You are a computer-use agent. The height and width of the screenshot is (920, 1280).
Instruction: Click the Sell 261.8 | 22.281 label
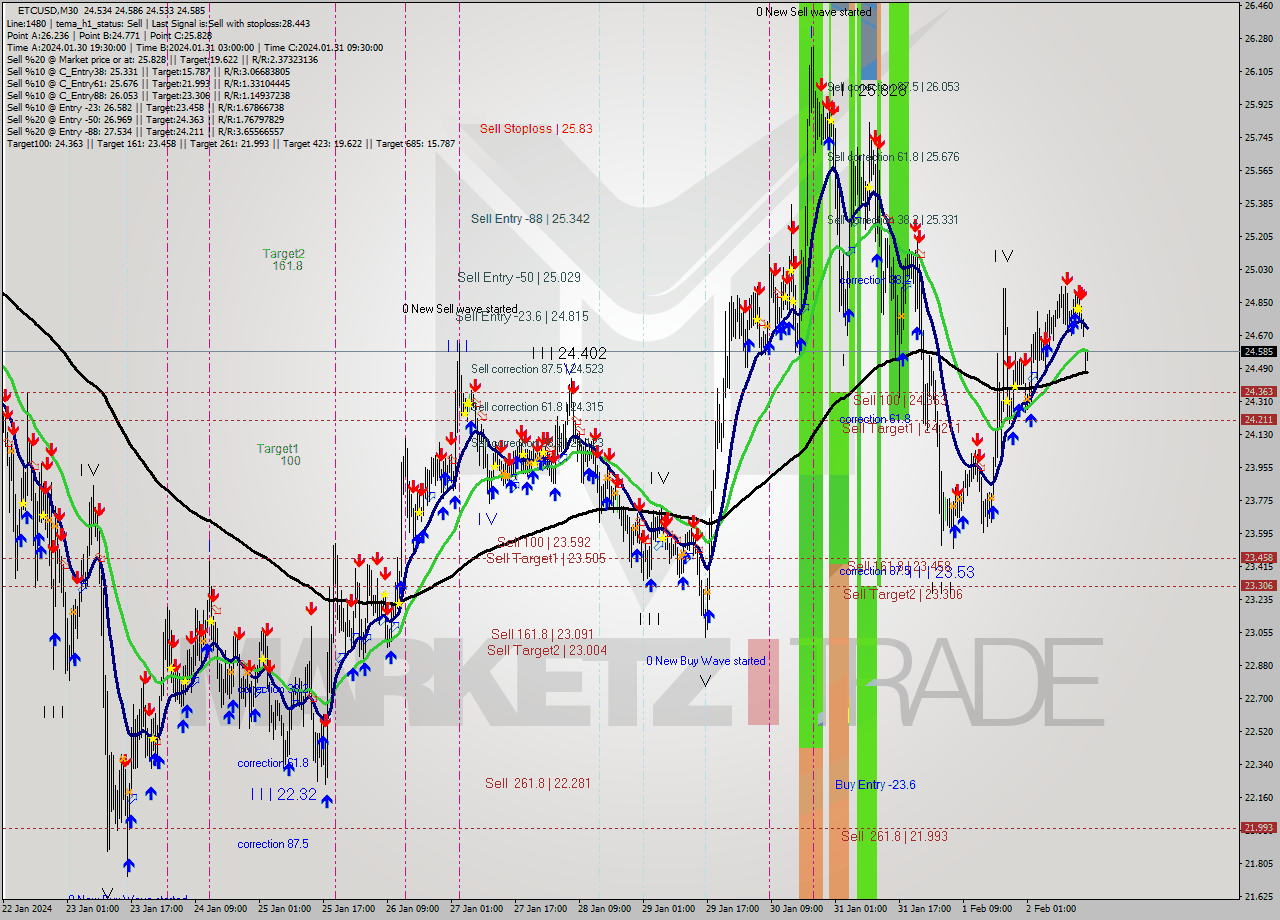click(x=538, y=784)
